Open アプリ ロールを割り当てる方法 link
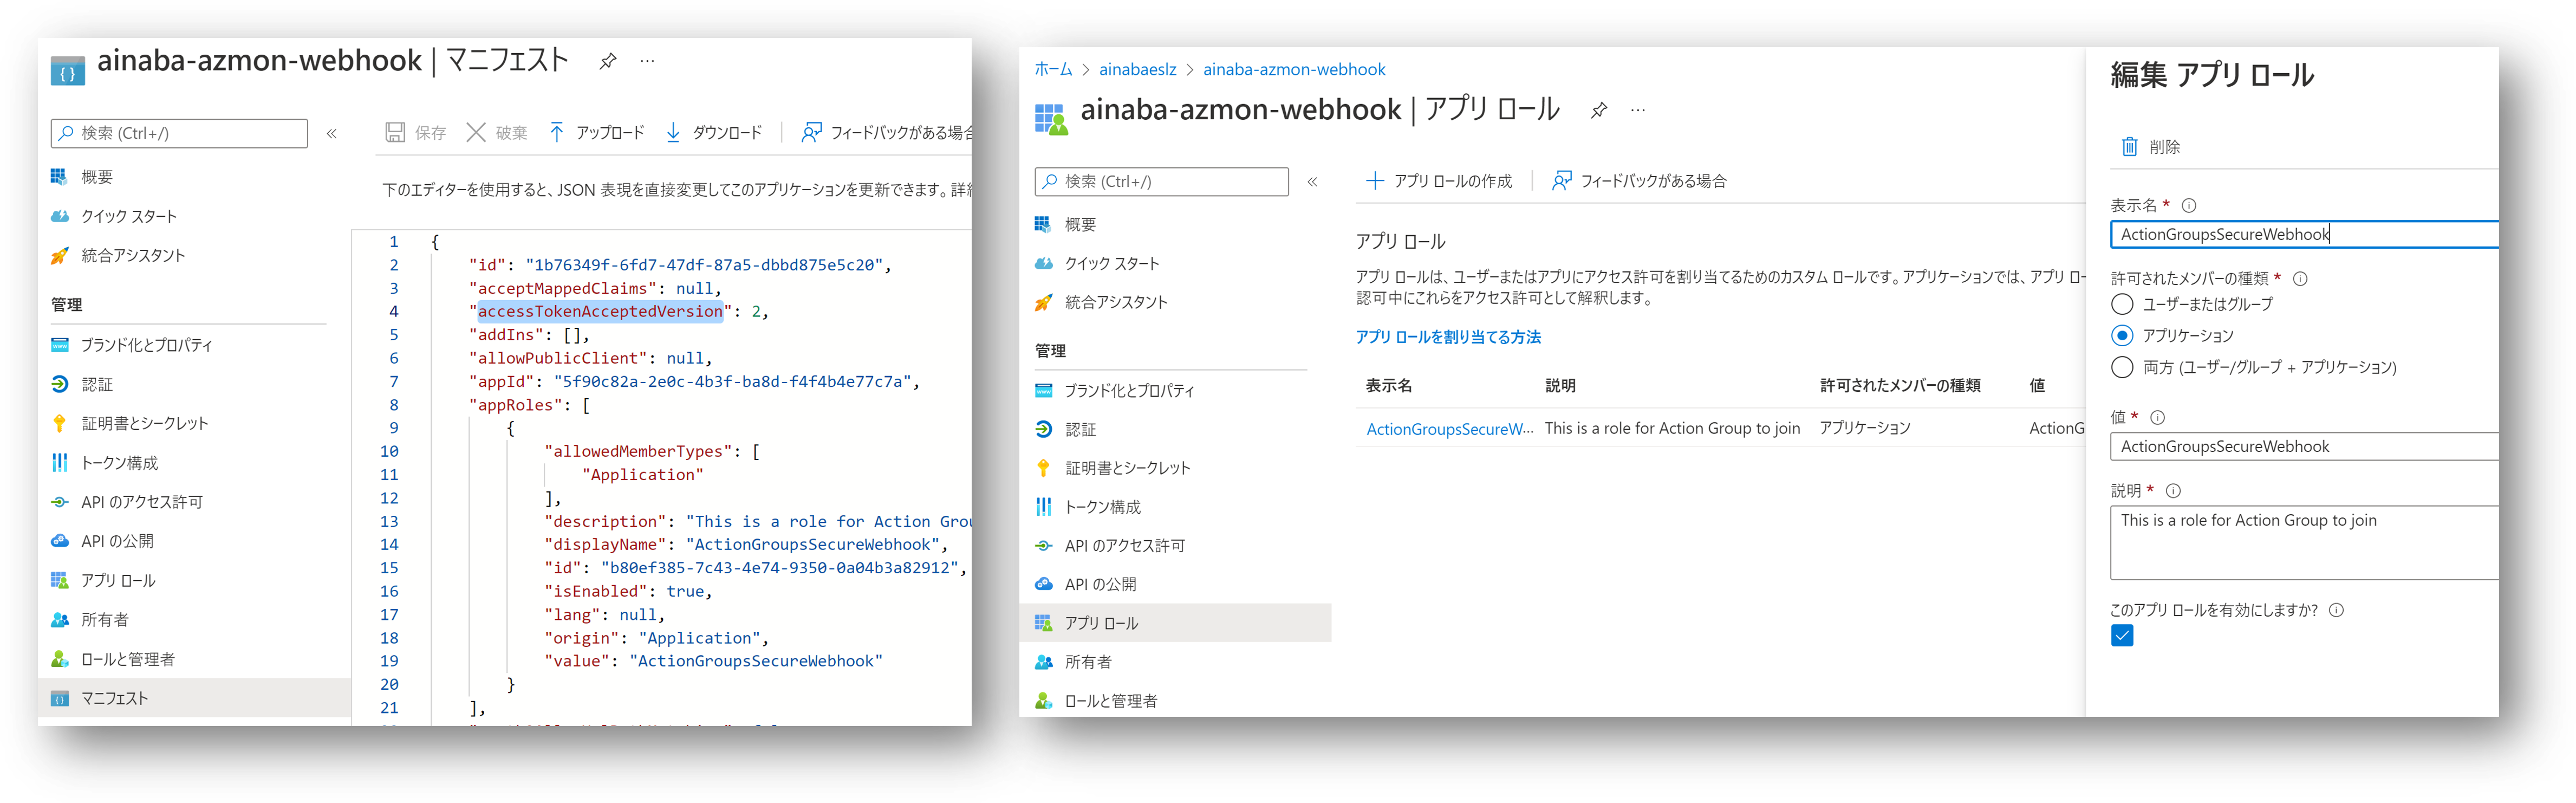The width and height of the screenshot is (2576, 803). pos(1447,337)
